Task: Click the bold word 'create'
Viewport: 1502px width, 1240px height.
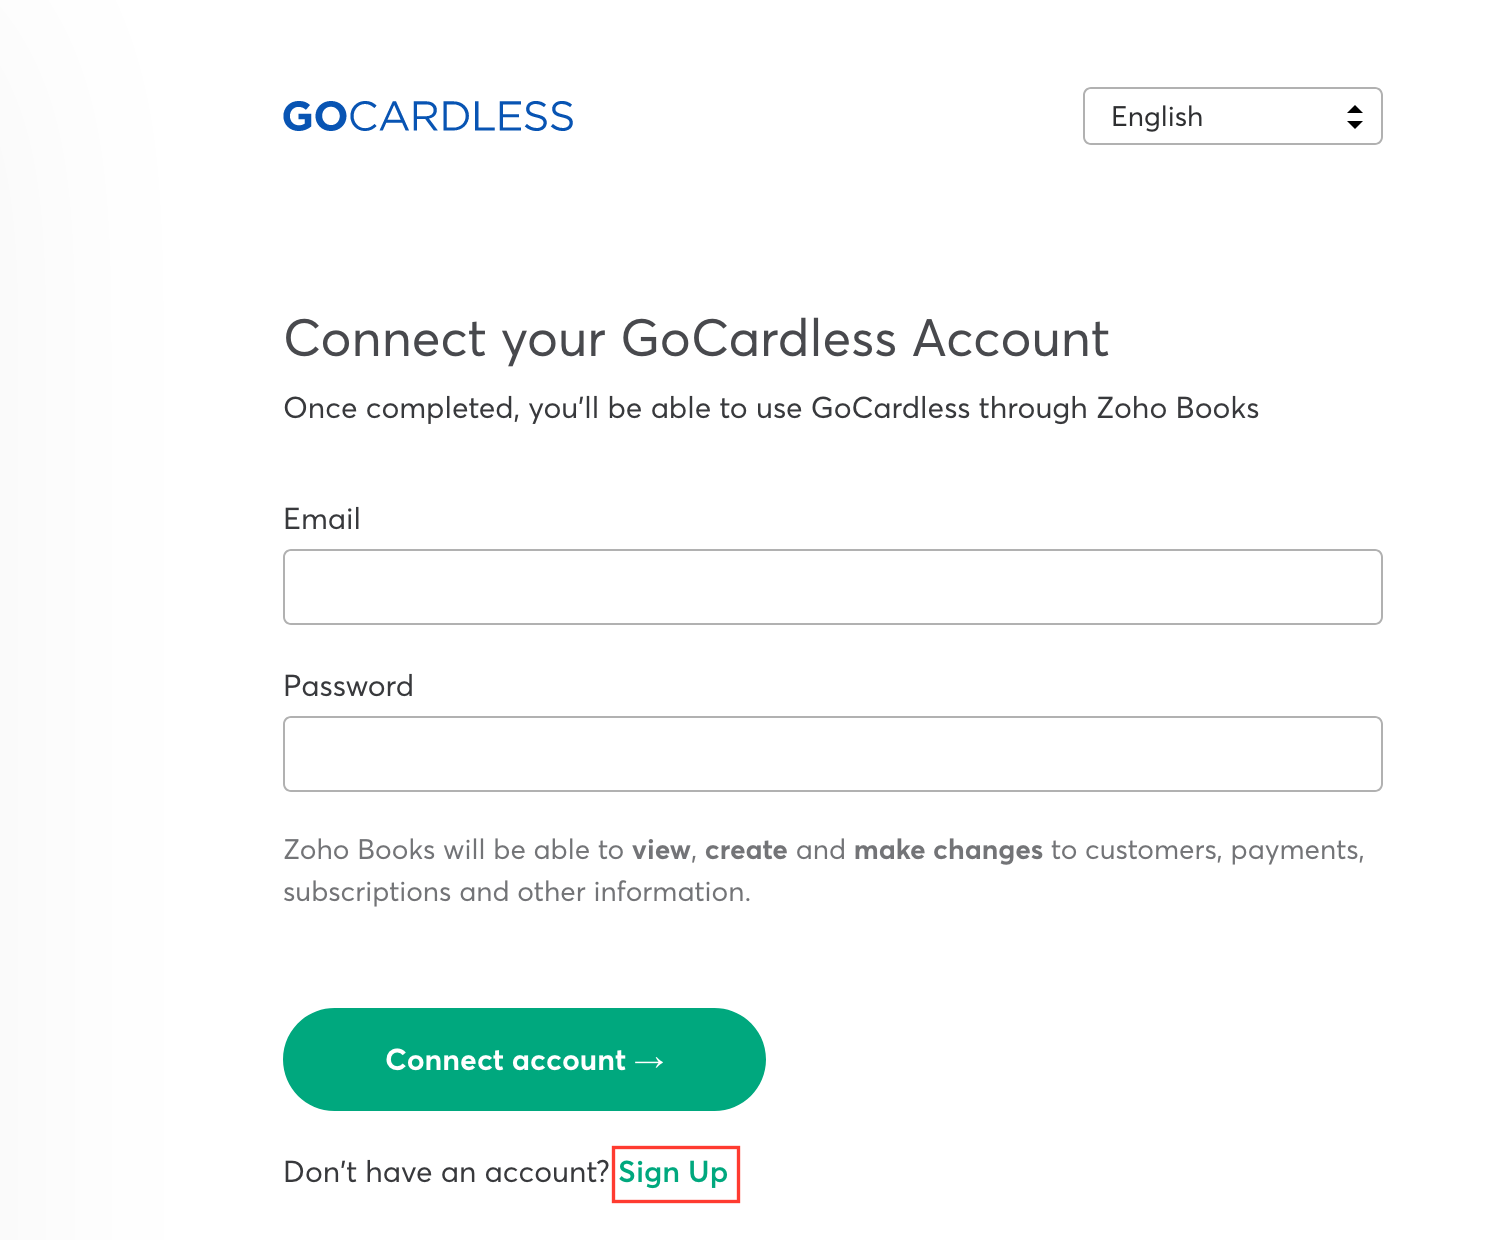Action: [x=746, y=850]
